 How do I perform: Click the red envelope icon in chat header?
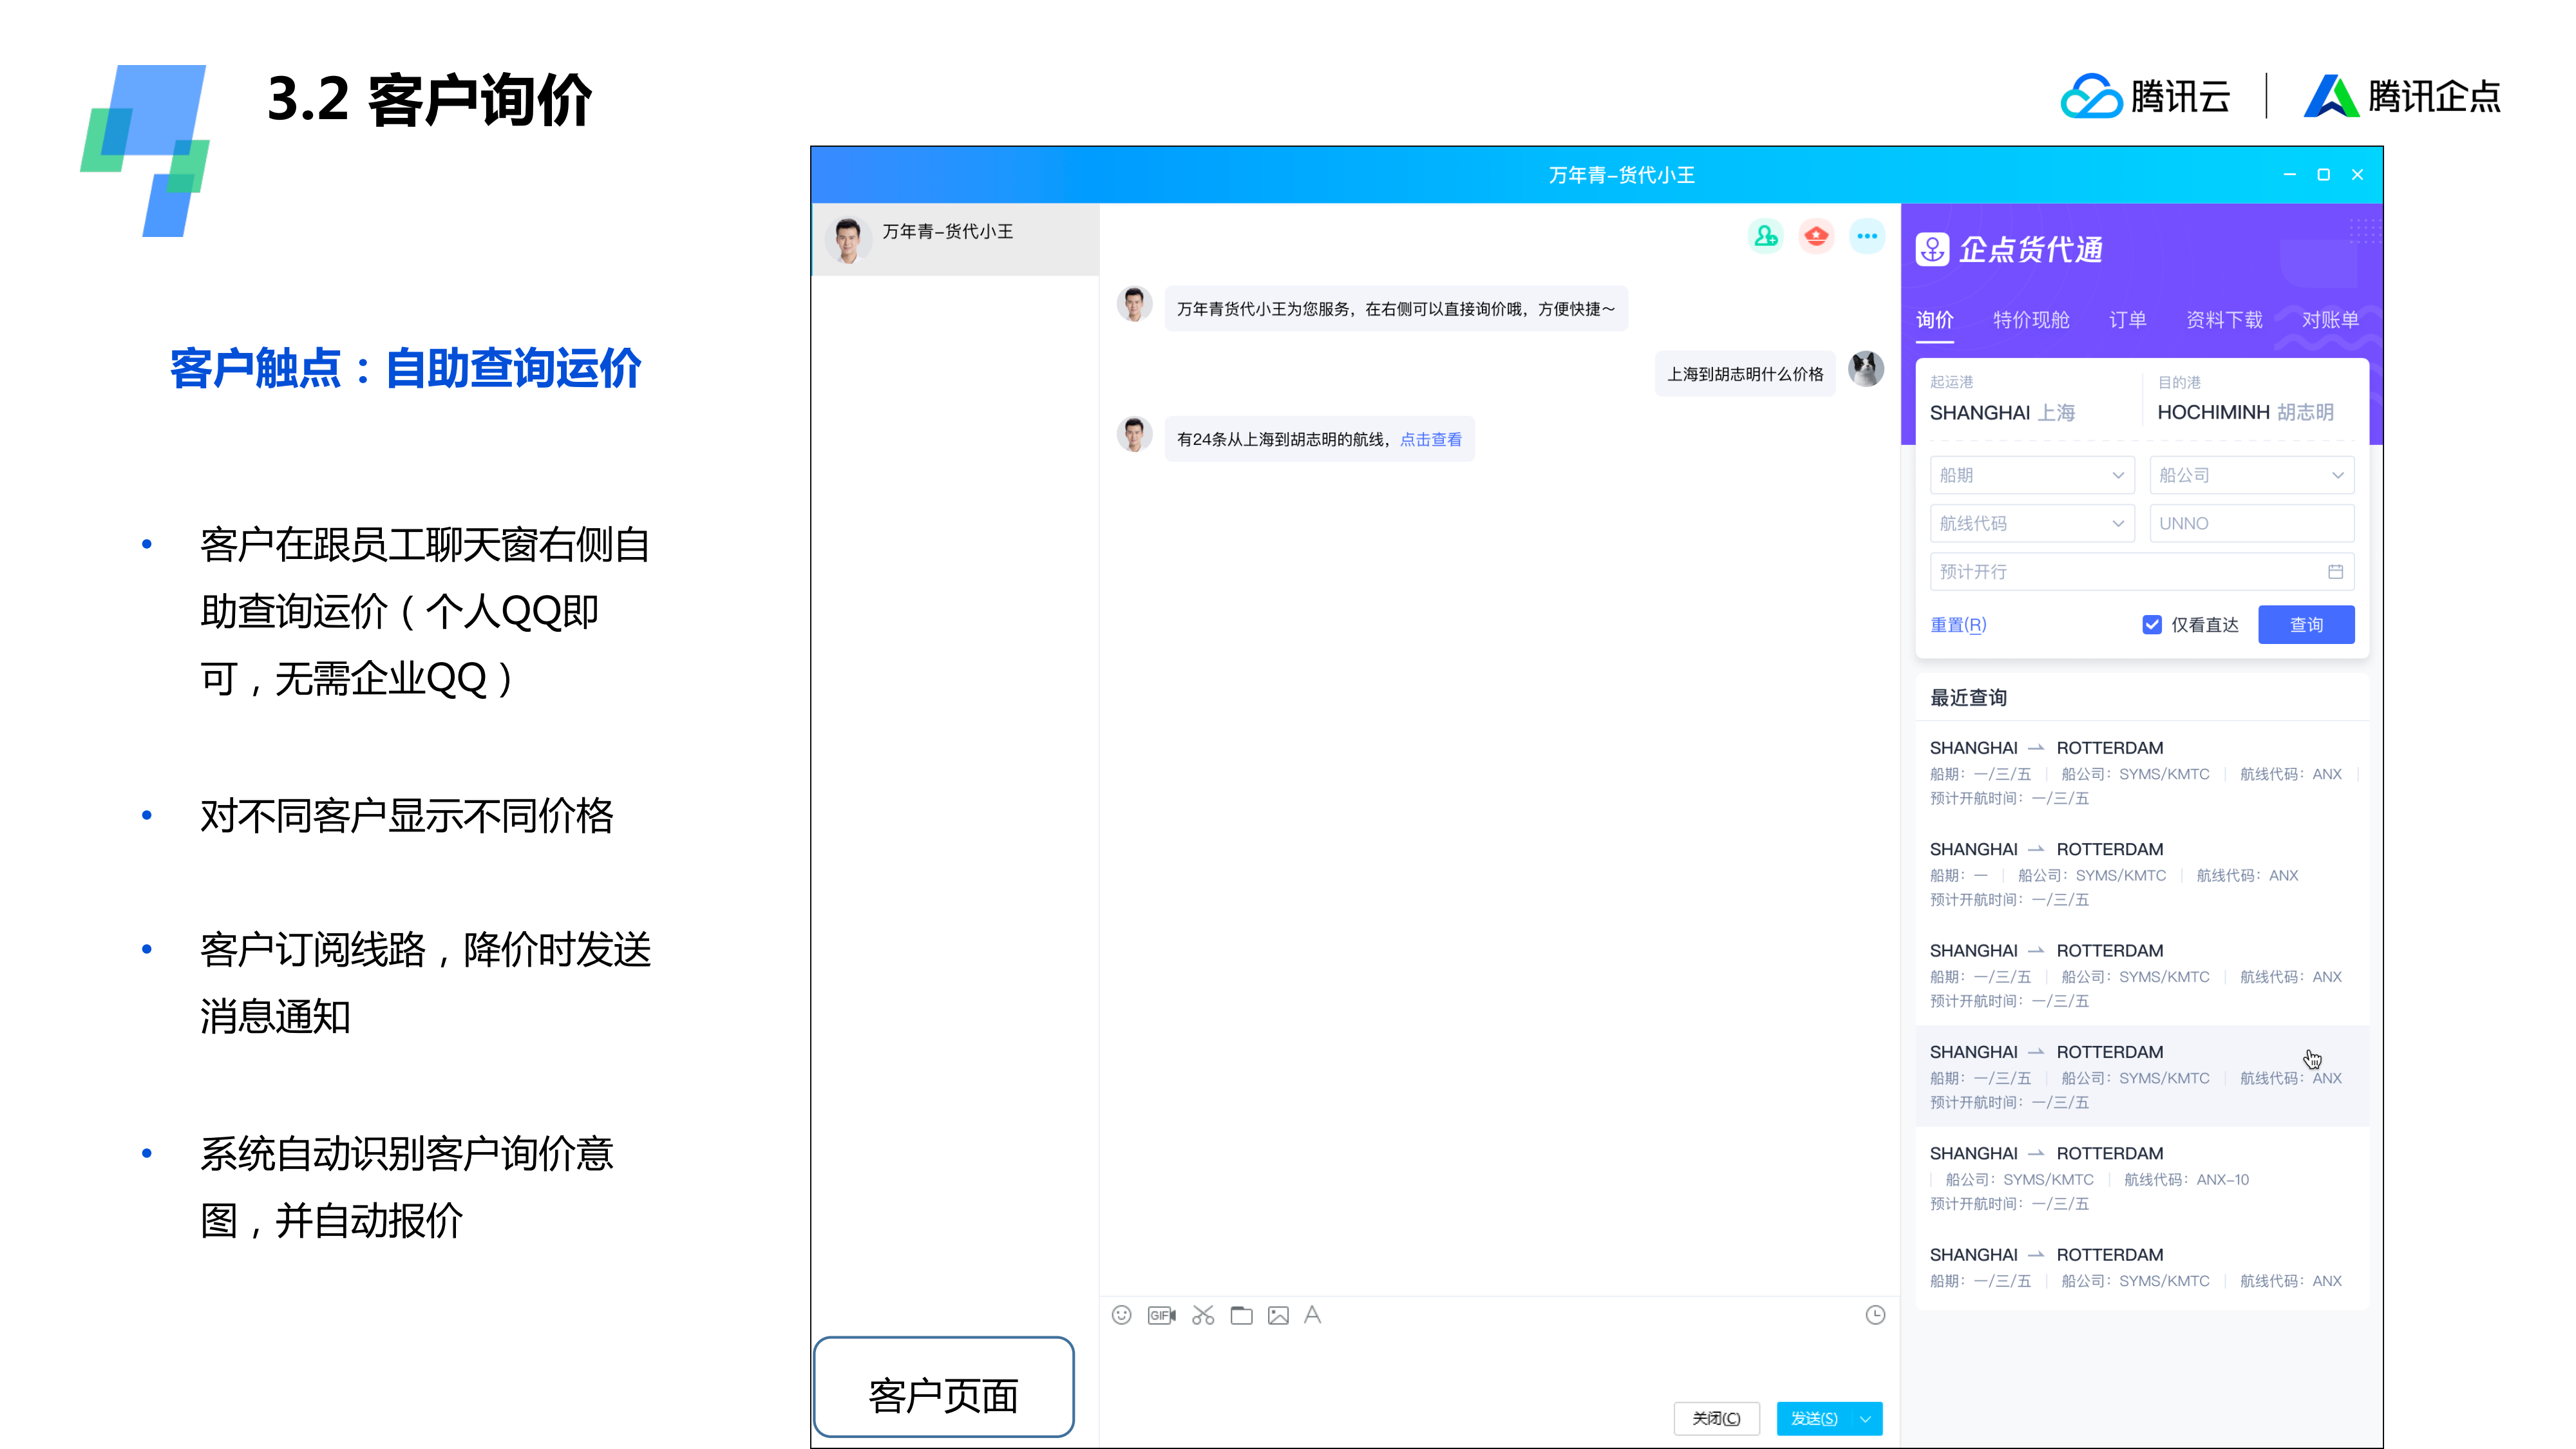[1816, 236]
